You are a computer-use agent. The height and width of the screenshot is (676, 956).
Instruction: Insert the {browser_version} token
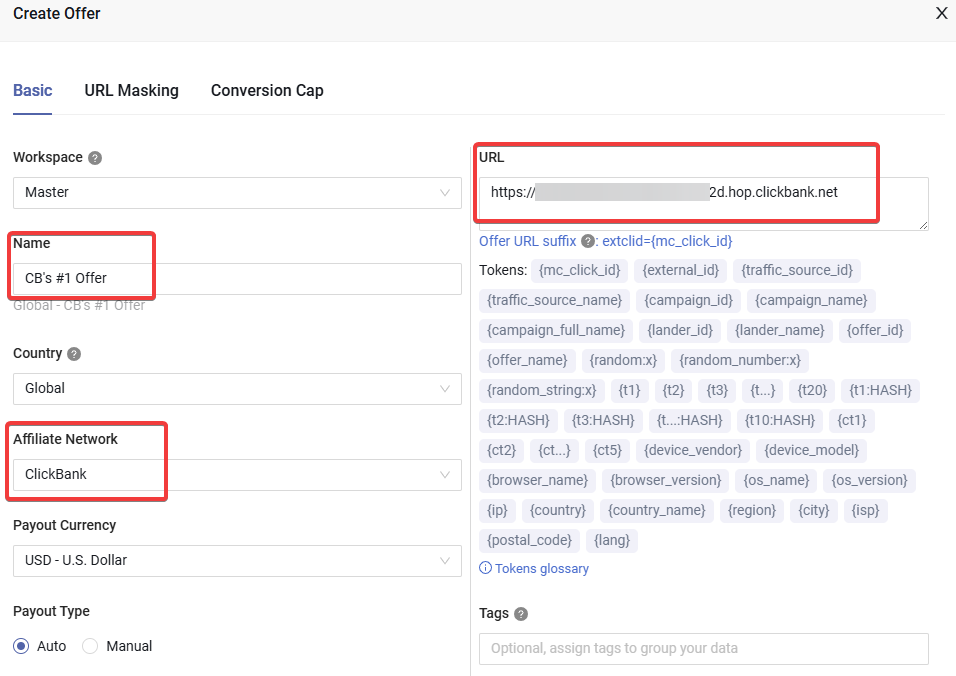click(x=666, y=480)
